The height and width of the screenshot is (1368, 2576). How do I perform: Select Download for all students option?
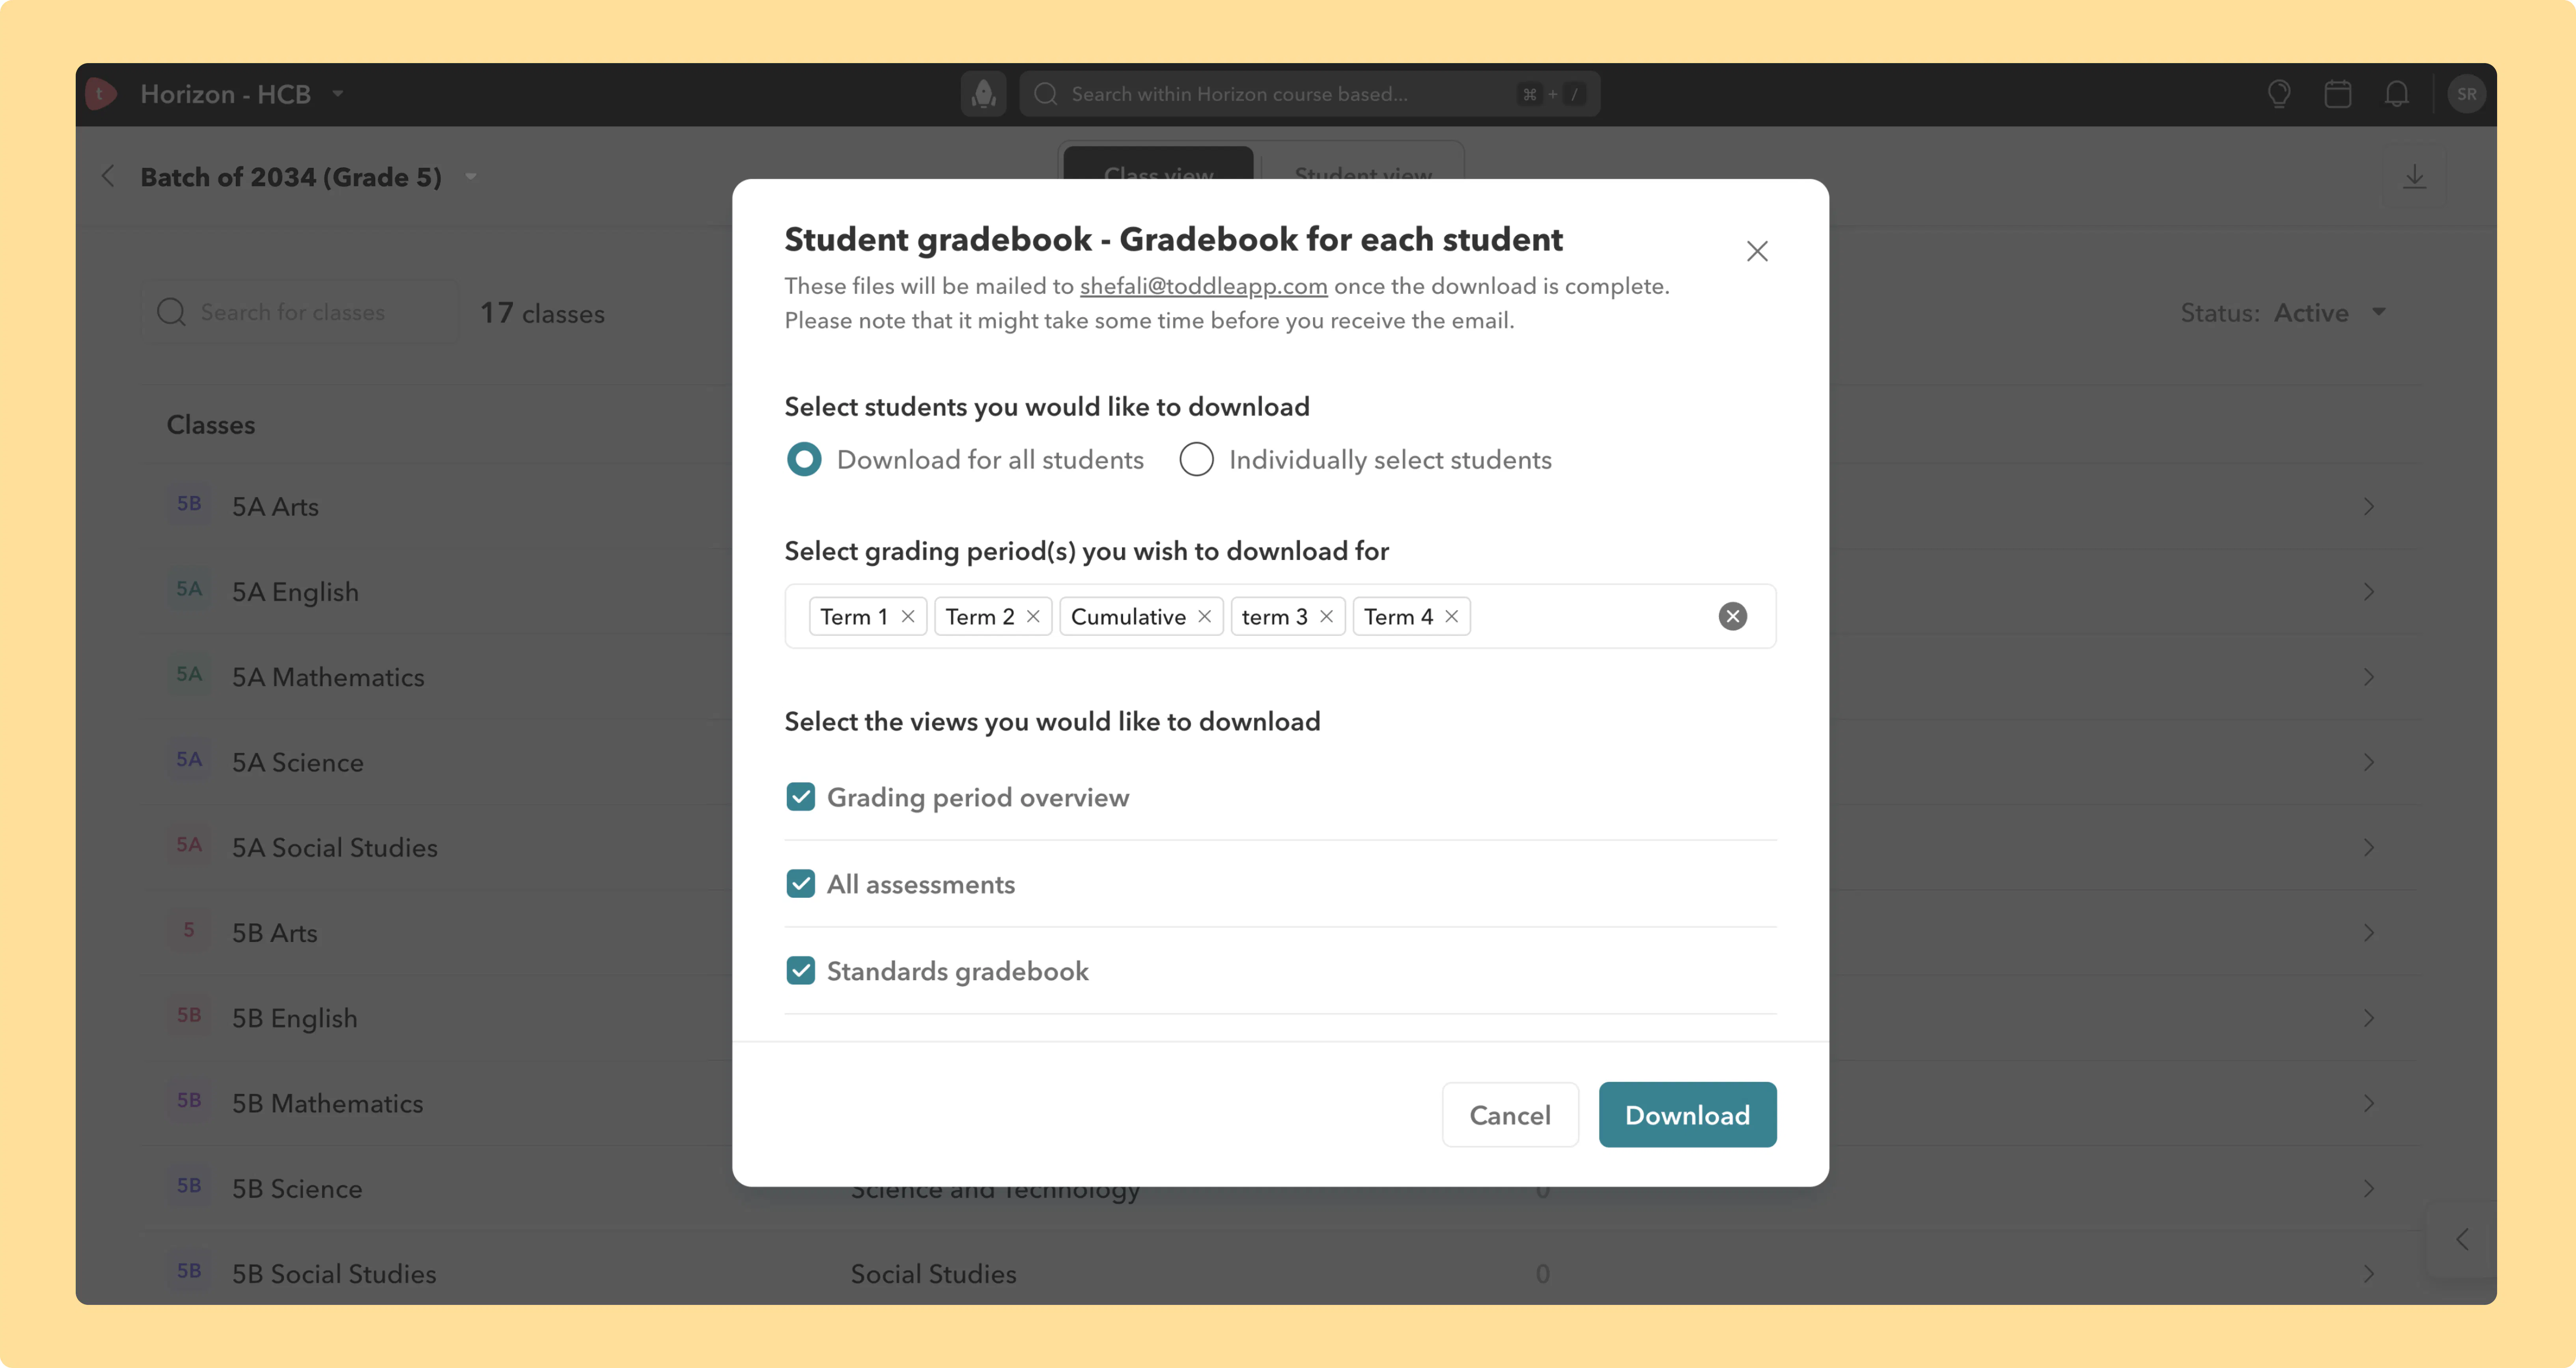804,460
